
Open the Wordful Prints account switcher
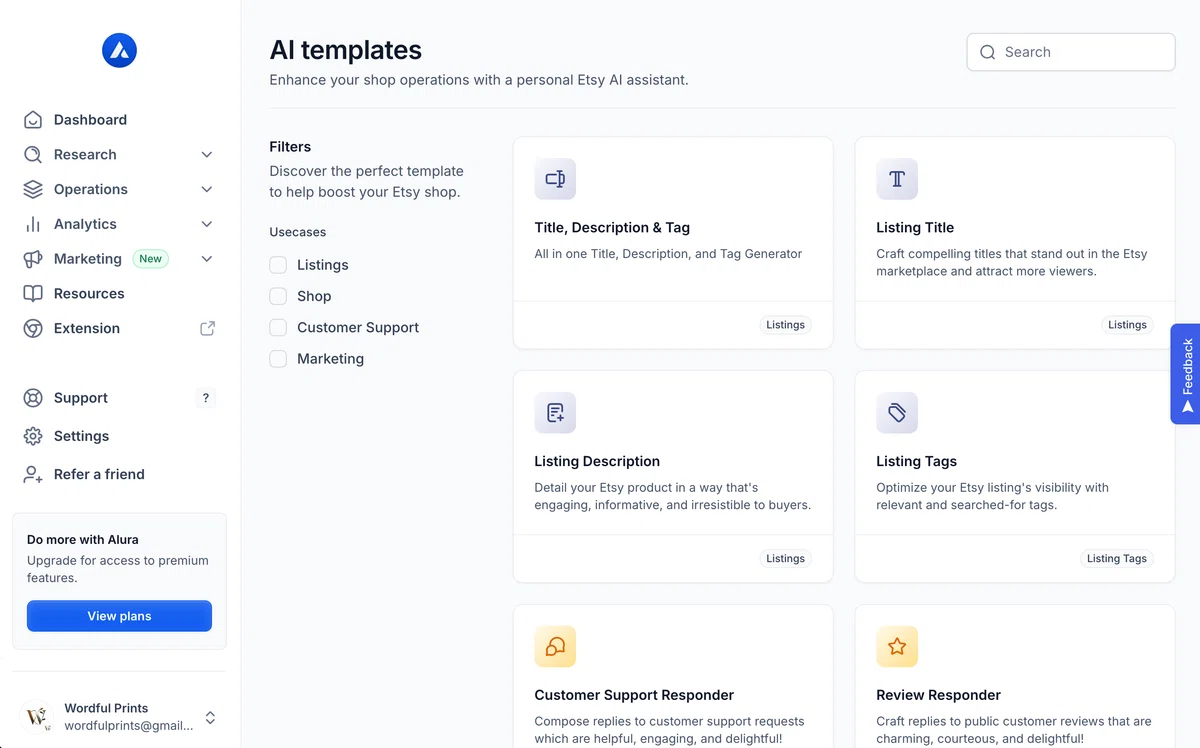point(119,717)
